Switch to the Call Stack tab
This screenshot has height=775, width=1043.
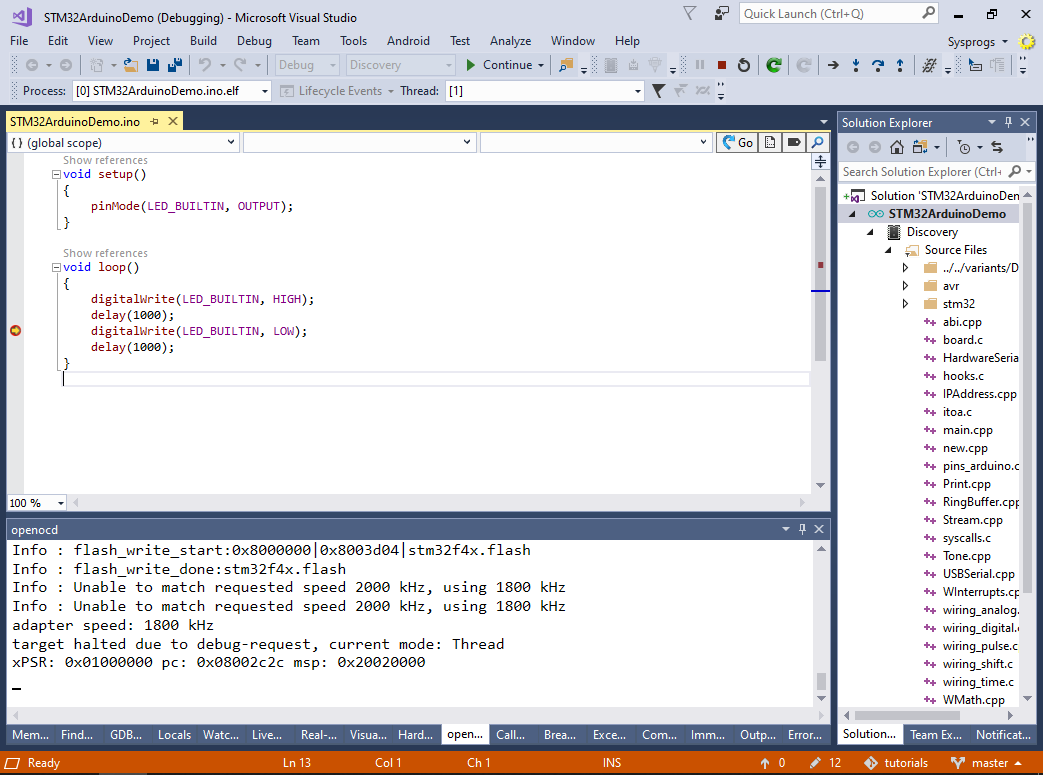click(x=510, y=734)
